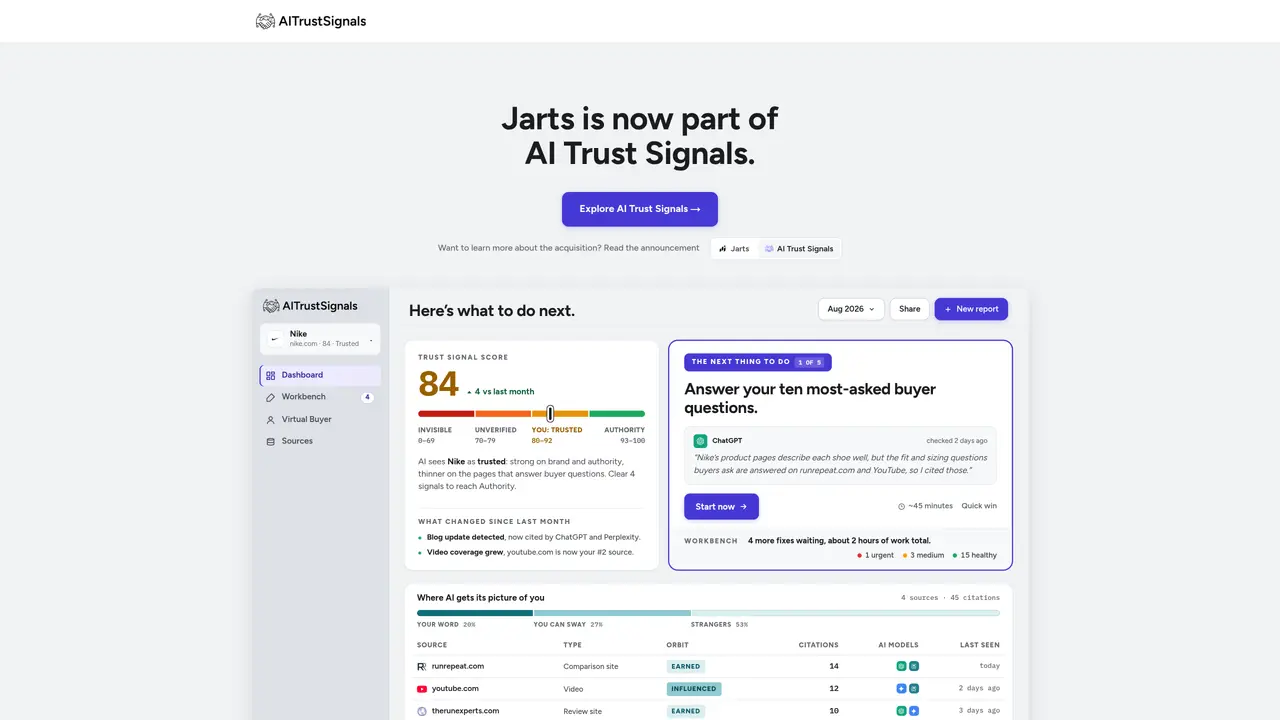
Task: Click the red YouTube icon in the sources table
Action: point(422,689)
